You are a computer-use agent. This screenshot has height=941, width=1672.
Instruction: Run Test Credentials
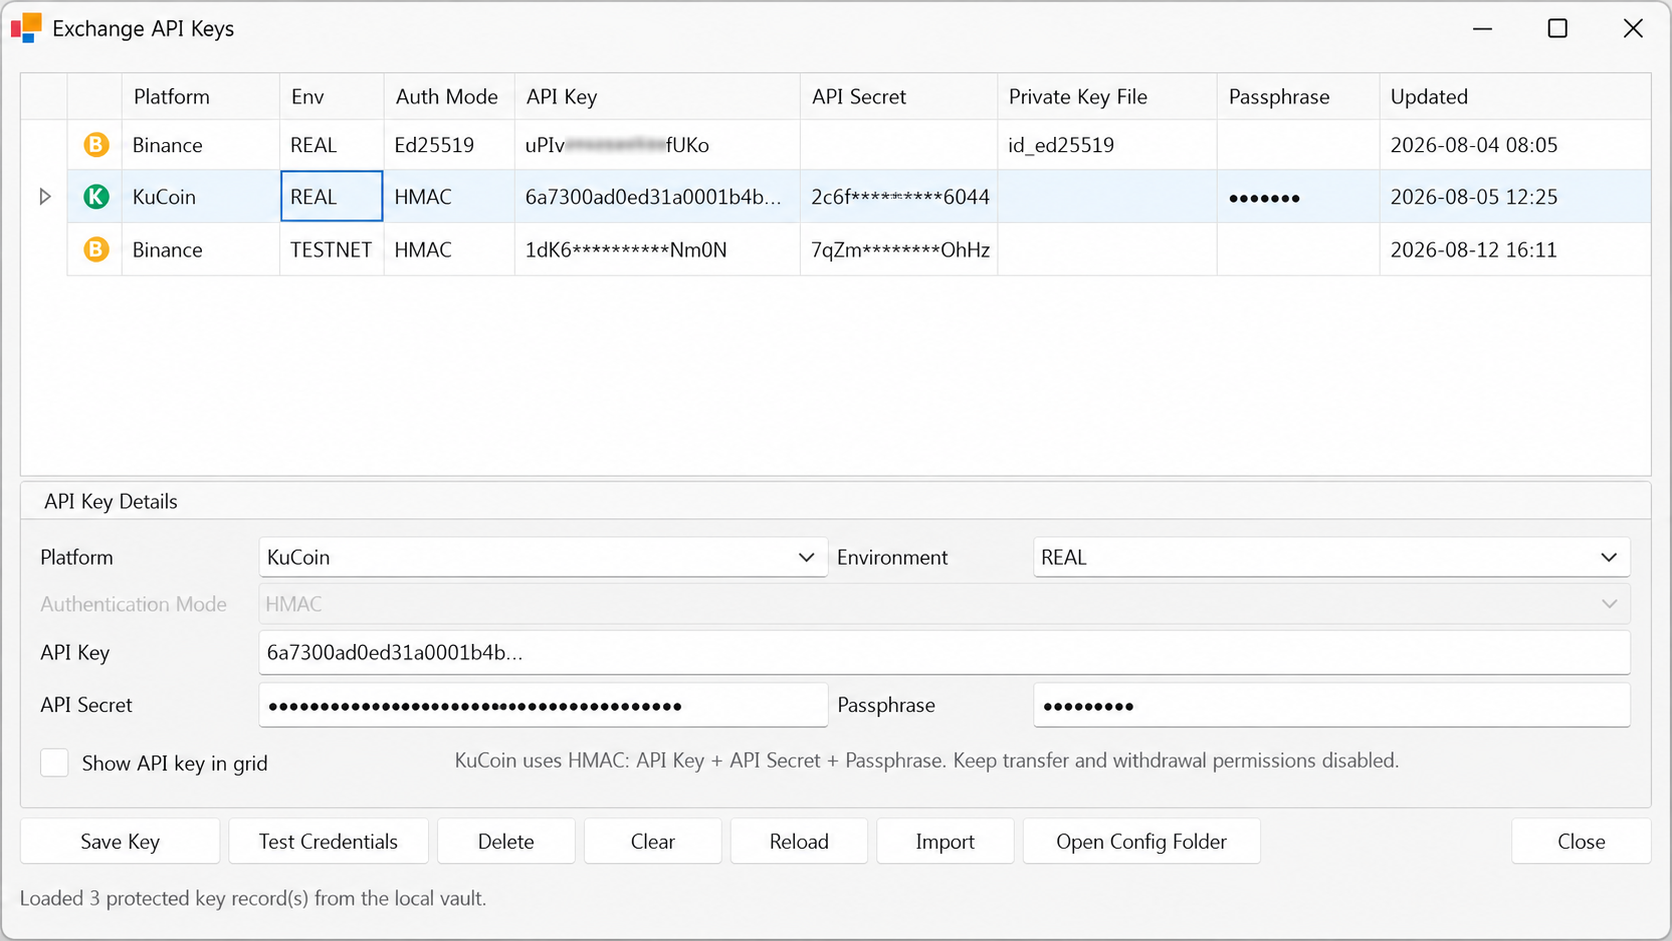click(x=328, y=841)
